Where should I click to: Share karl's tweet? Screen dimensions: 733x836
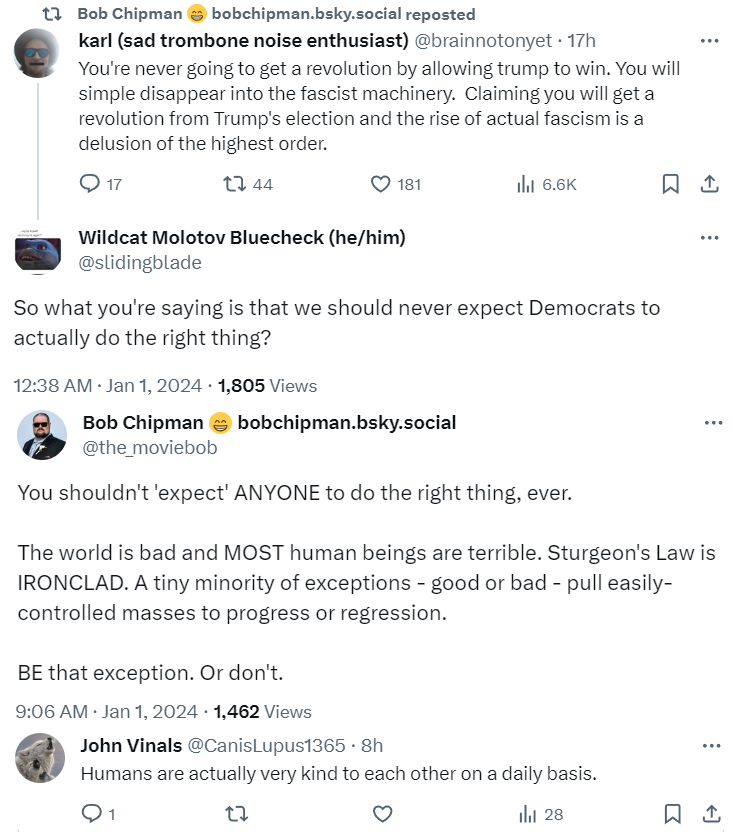(x=708, y=184)
